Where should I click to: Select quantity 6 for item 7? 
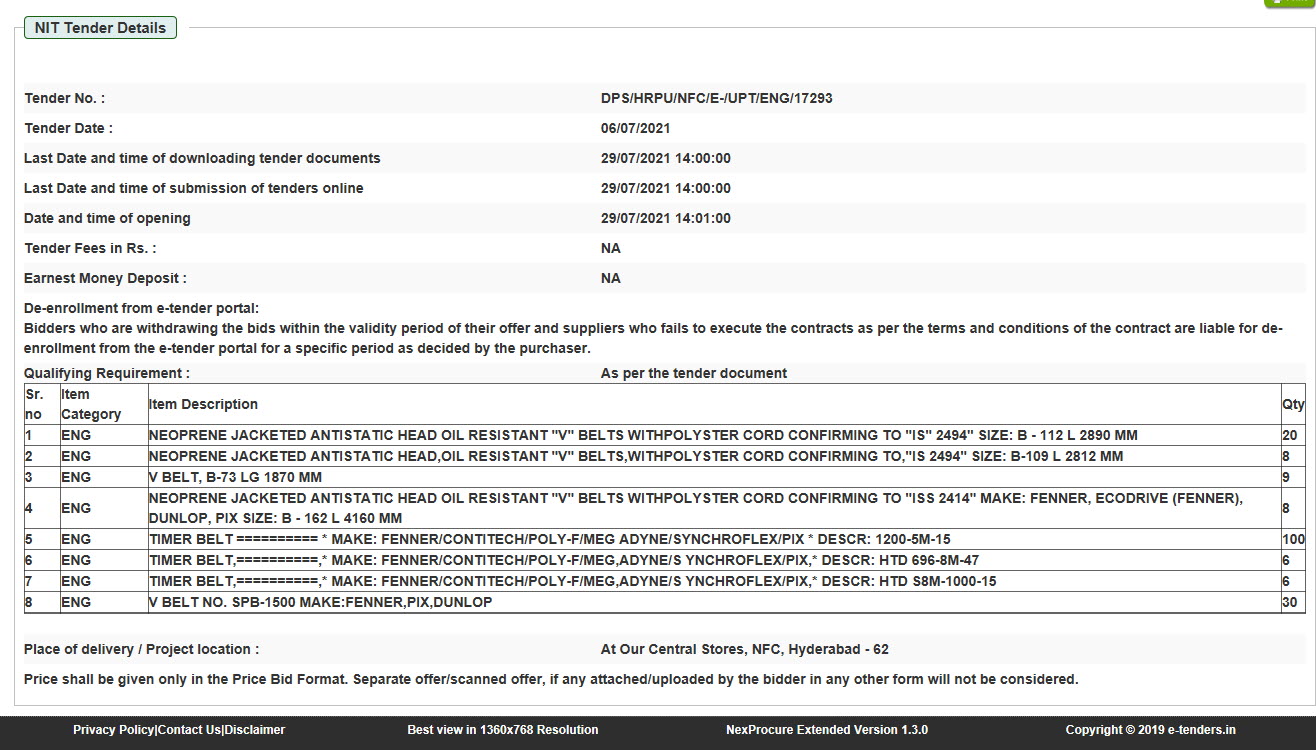[x=1286, y=581]
